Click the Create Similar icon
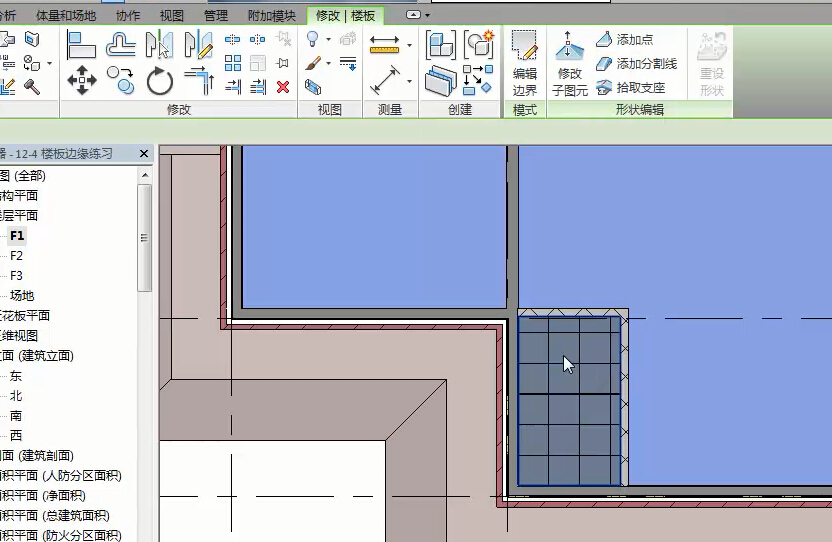The image size is (832, 542). (479, 44)
